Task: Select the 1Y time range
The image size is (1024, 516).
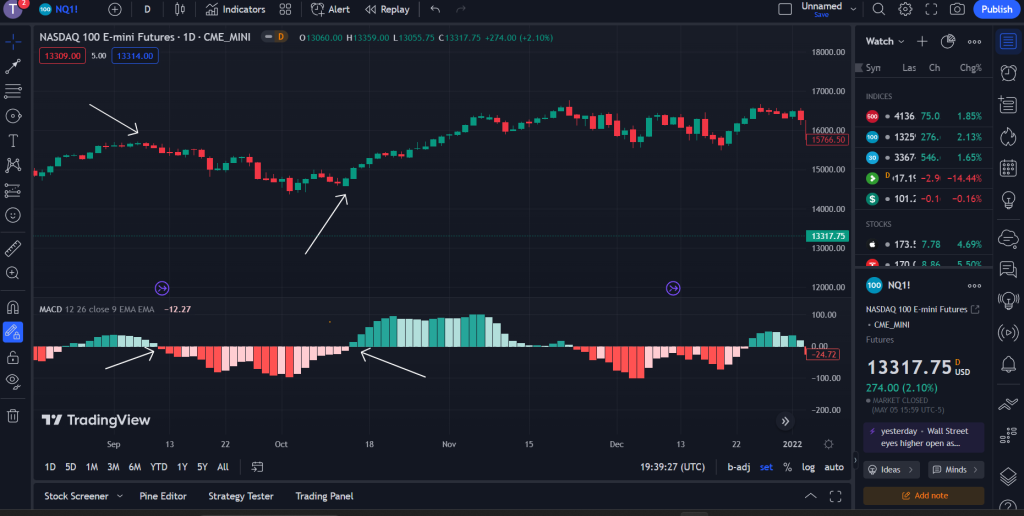Action: point(182,467)
